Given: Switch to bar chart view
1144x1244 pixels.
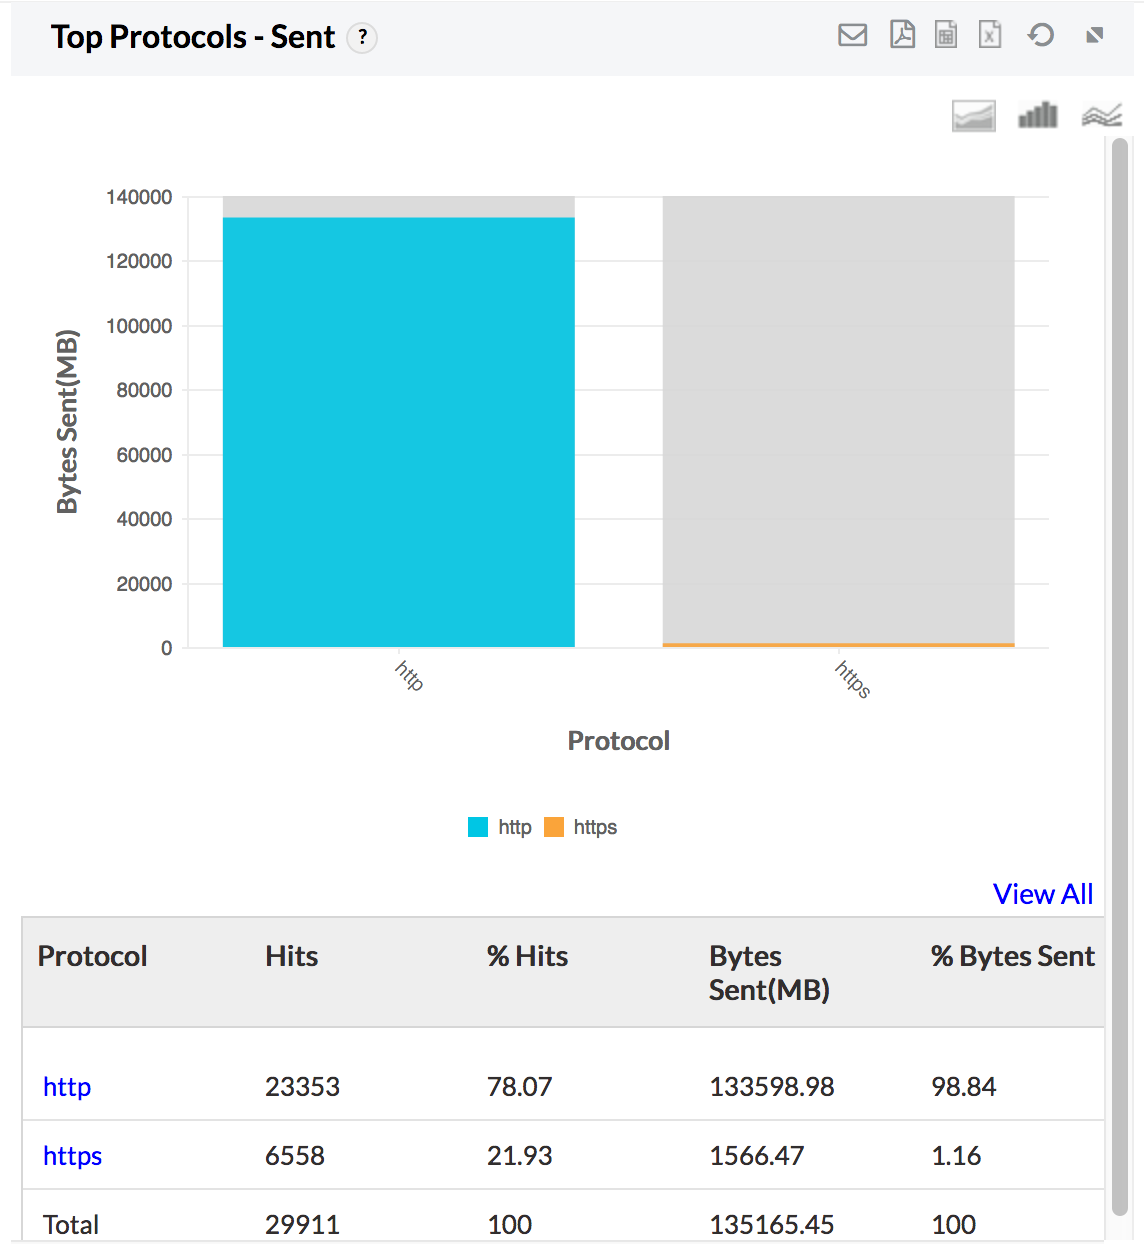Looking at the screenshot, I should (1038, 116).
